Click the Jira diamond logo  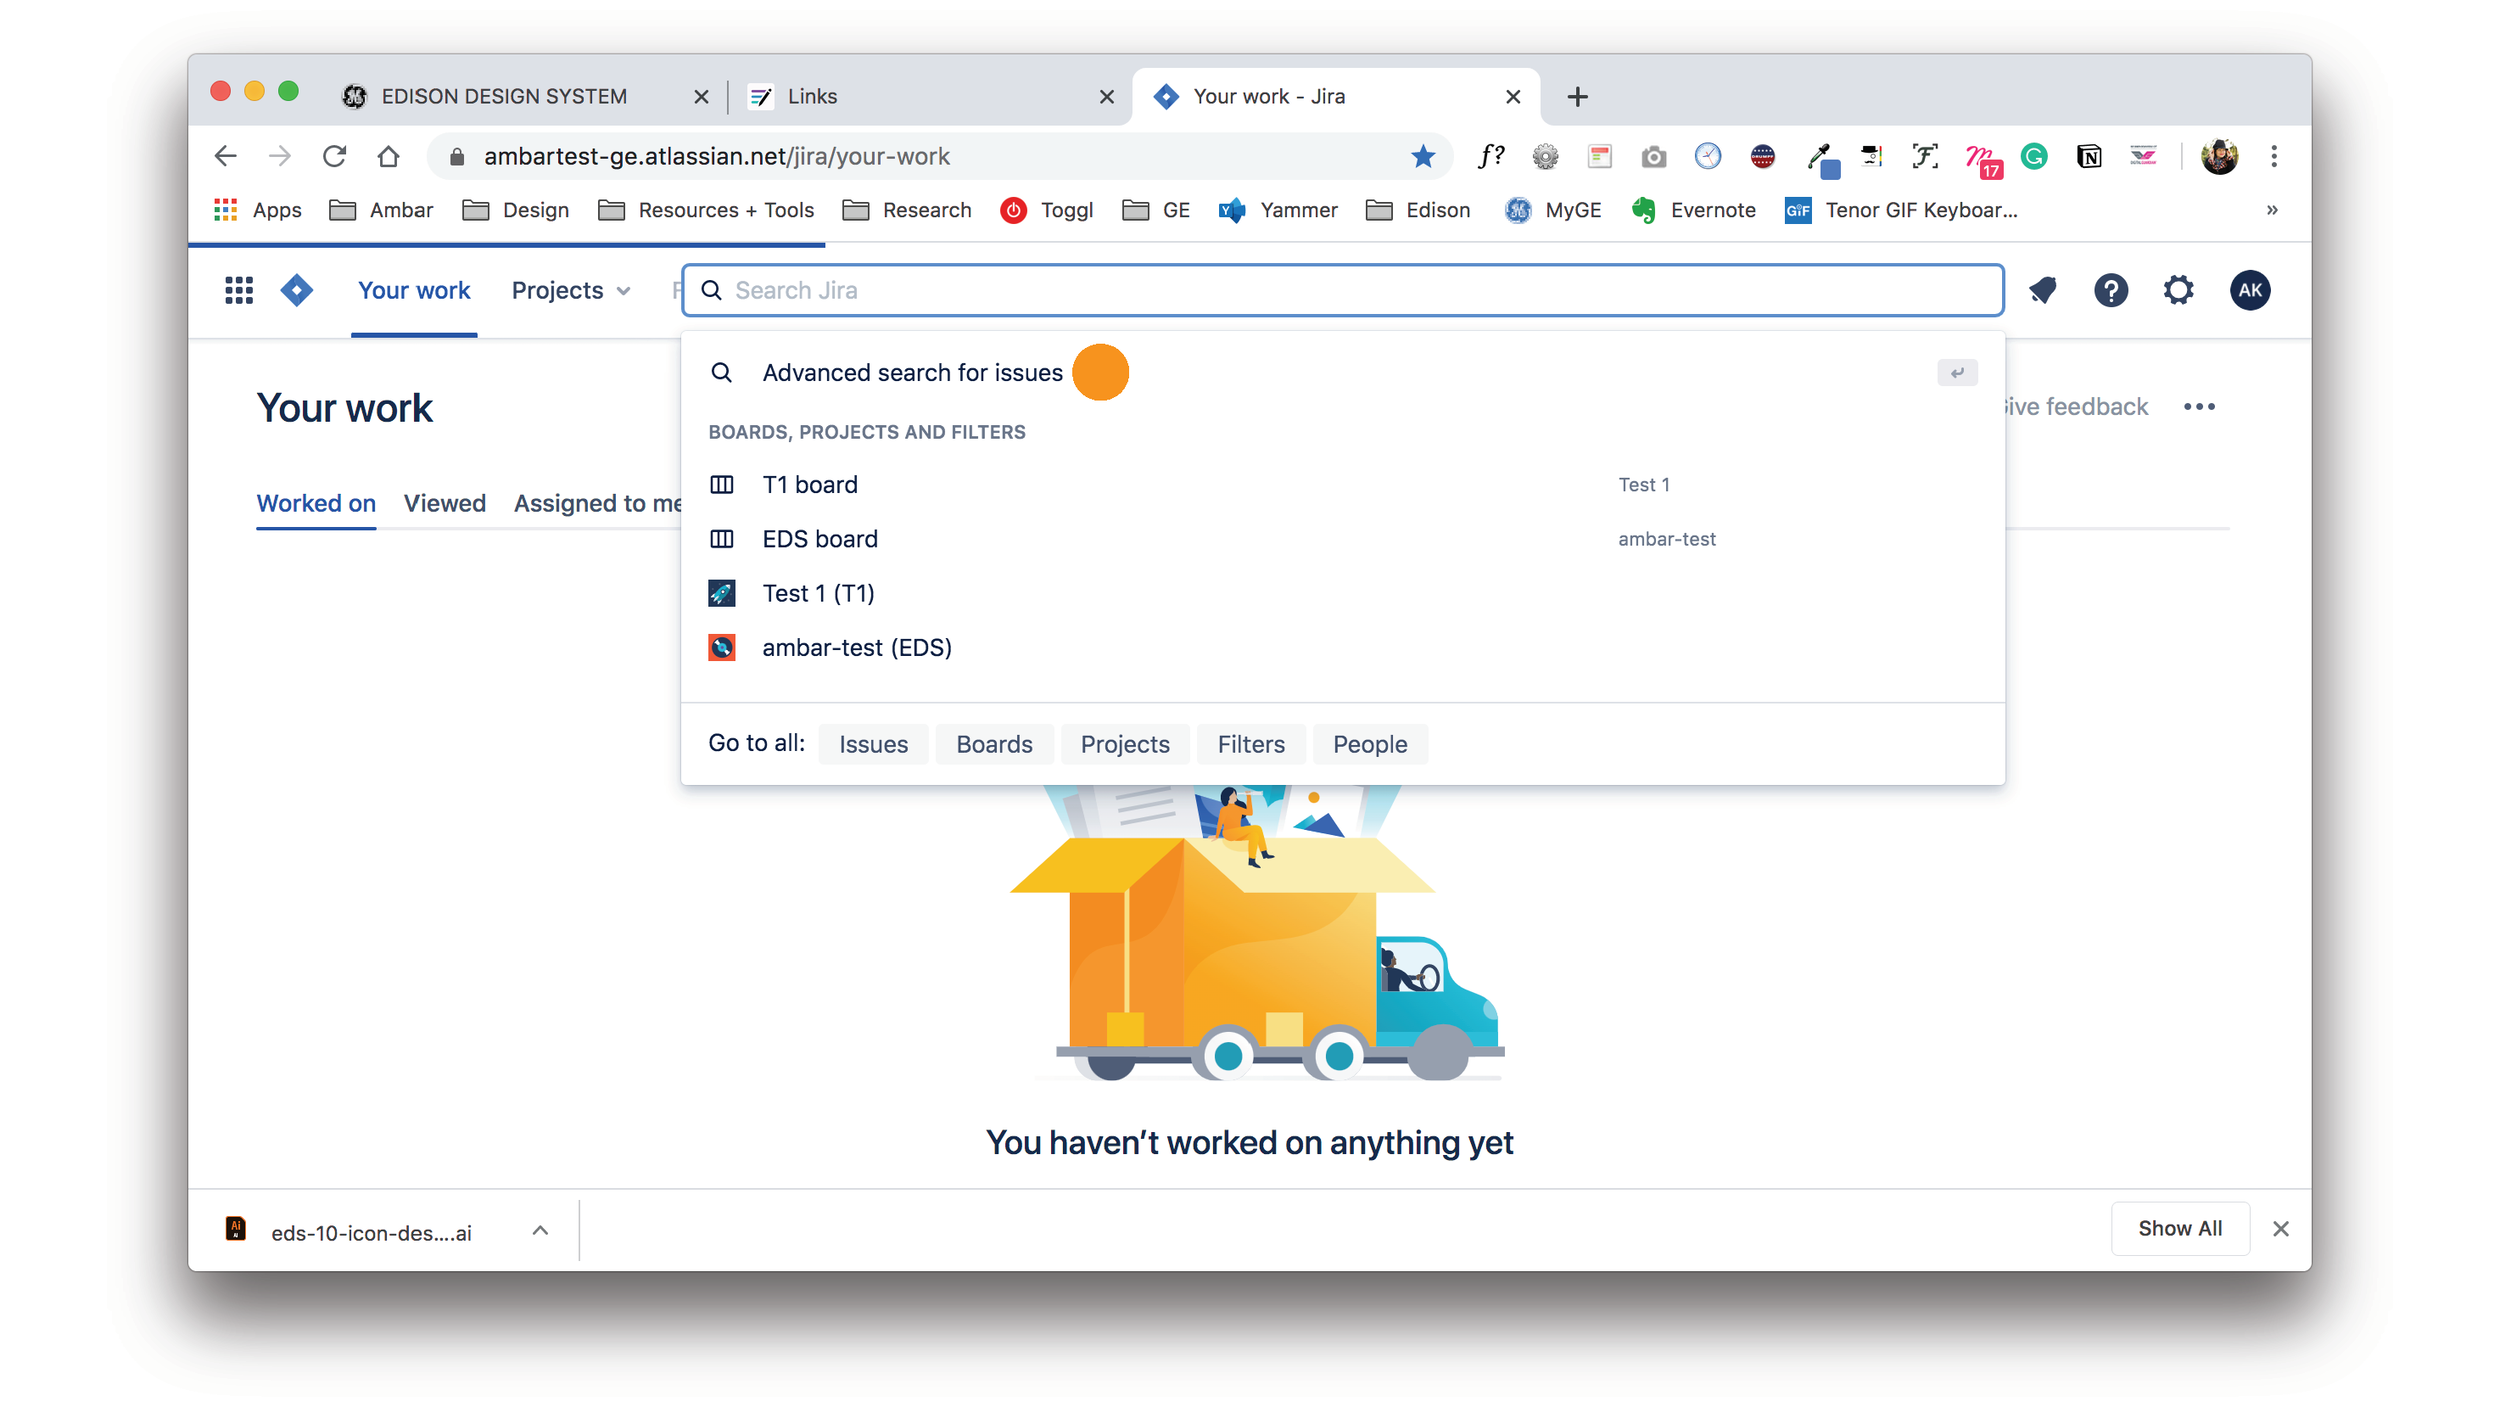[296, 290]
